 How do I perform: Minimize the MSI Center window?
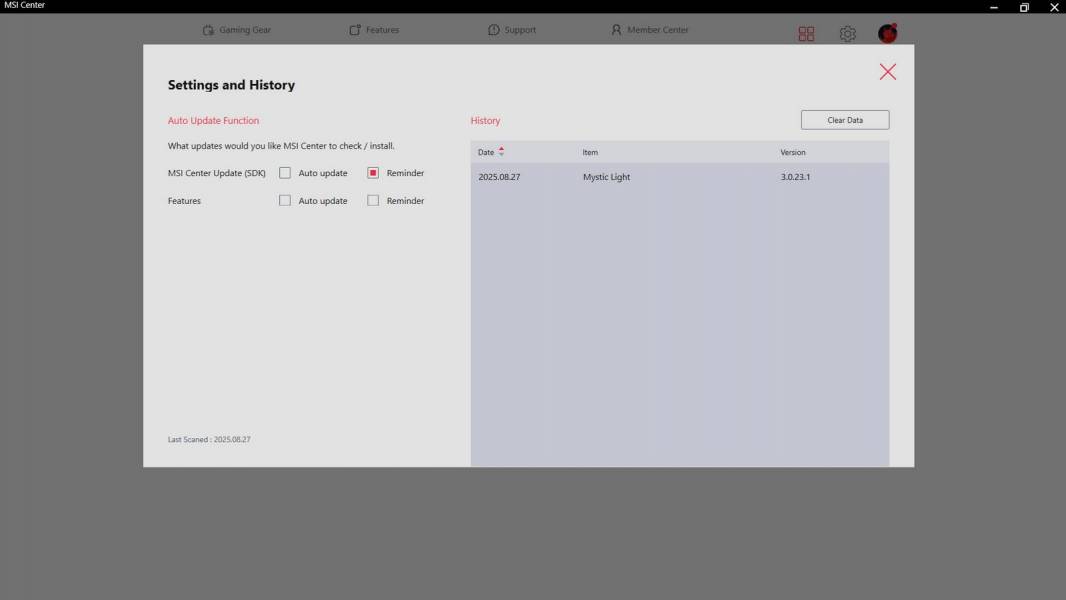(992, 7)
